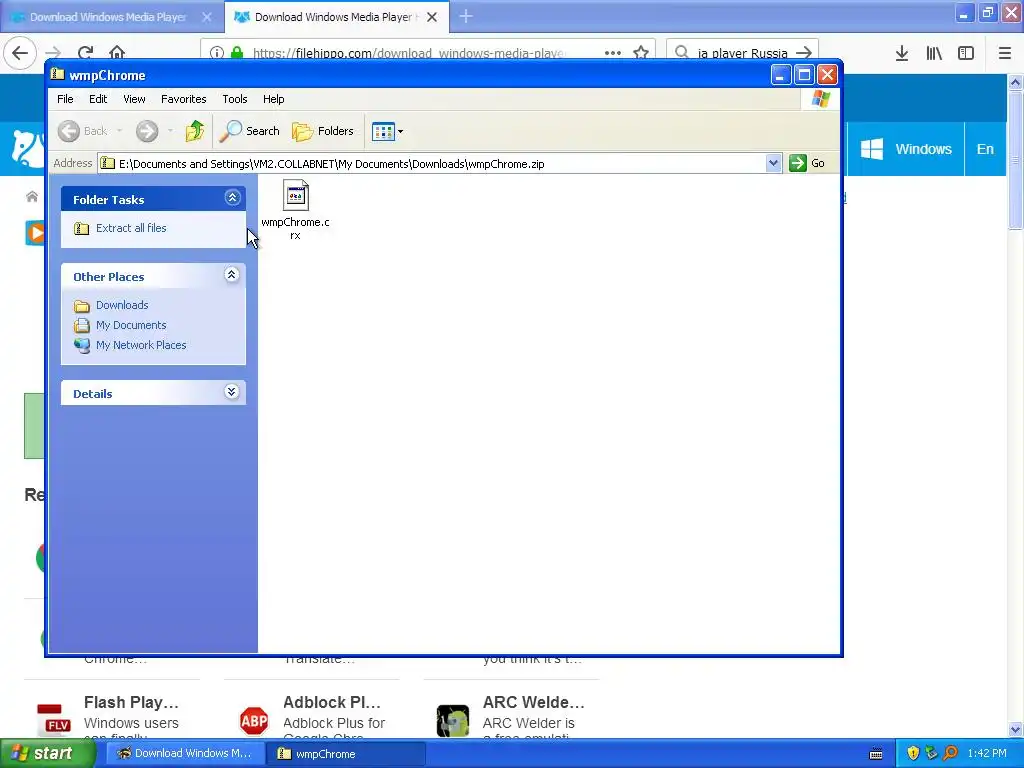
Task: Click the wmpChrome taskbar button
Action: [347, 754]
